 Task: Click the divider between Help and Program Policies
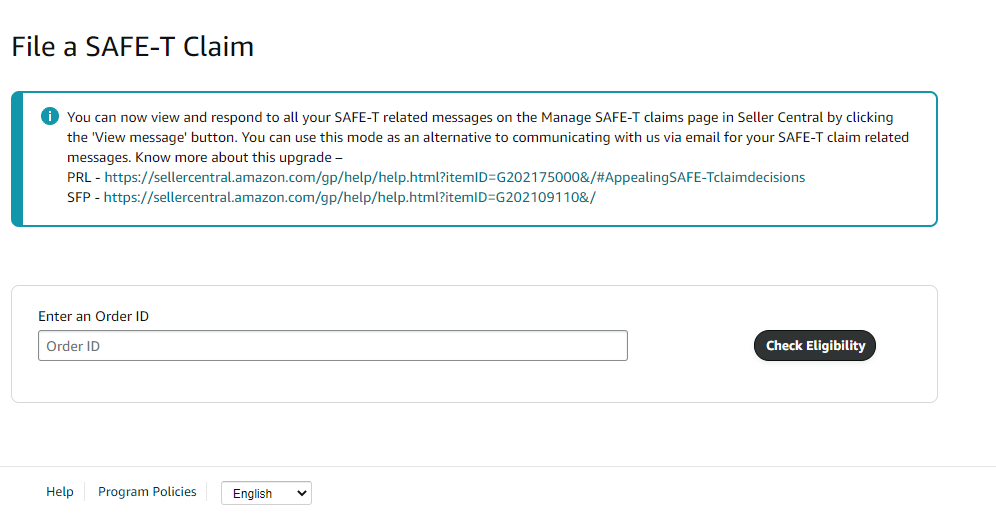tap(86, 492)
